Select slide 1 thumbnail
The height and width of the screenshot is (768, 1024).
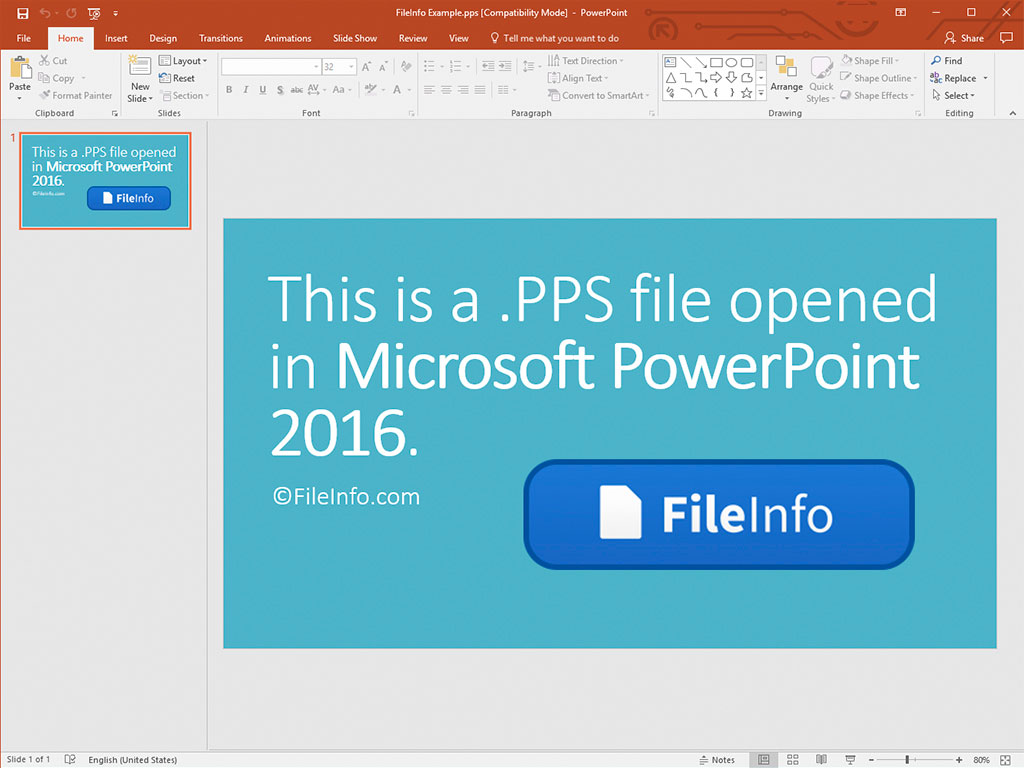click(x=105, y=181)
